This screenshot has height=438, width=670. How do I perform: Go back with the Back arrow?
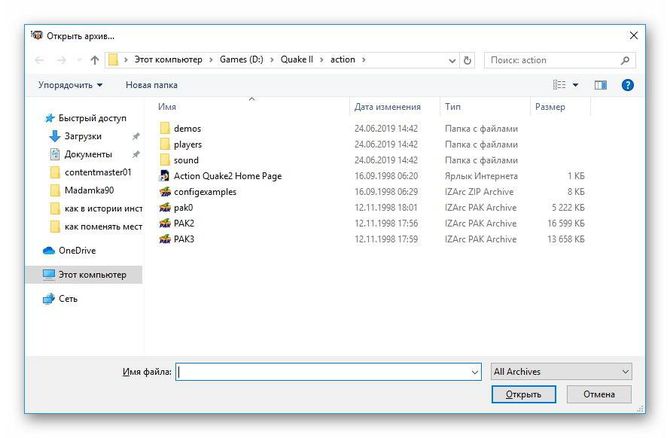pyautogui.click(x=39, y=60)
